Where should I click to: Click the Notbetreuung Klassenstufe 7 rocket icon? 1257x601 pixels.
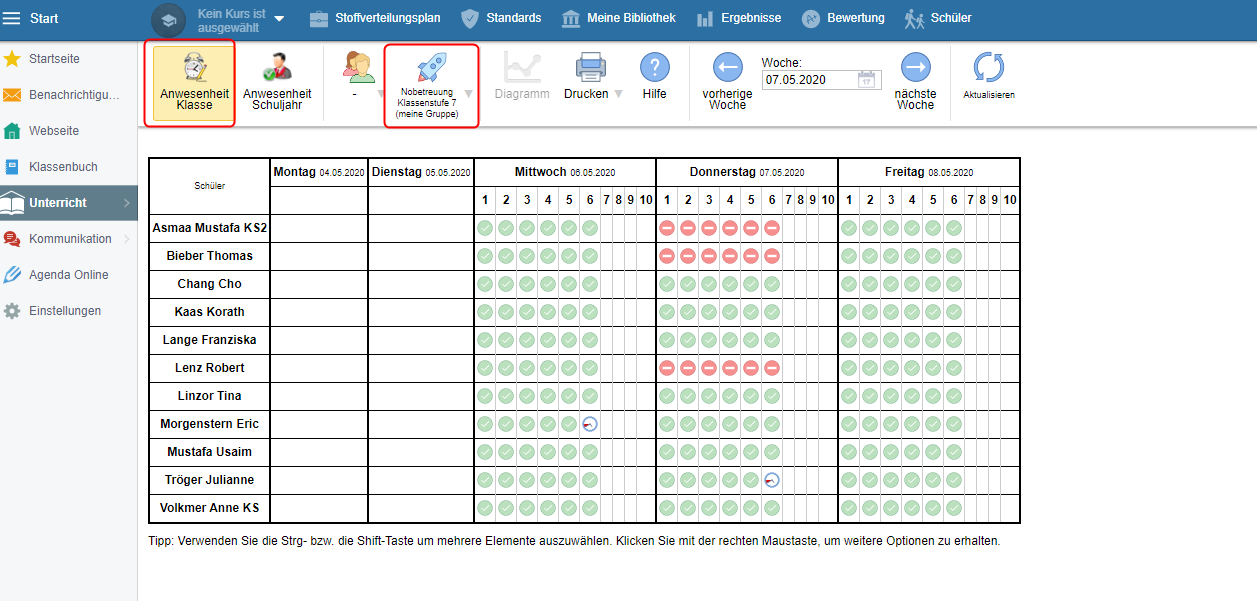point(431,67)
